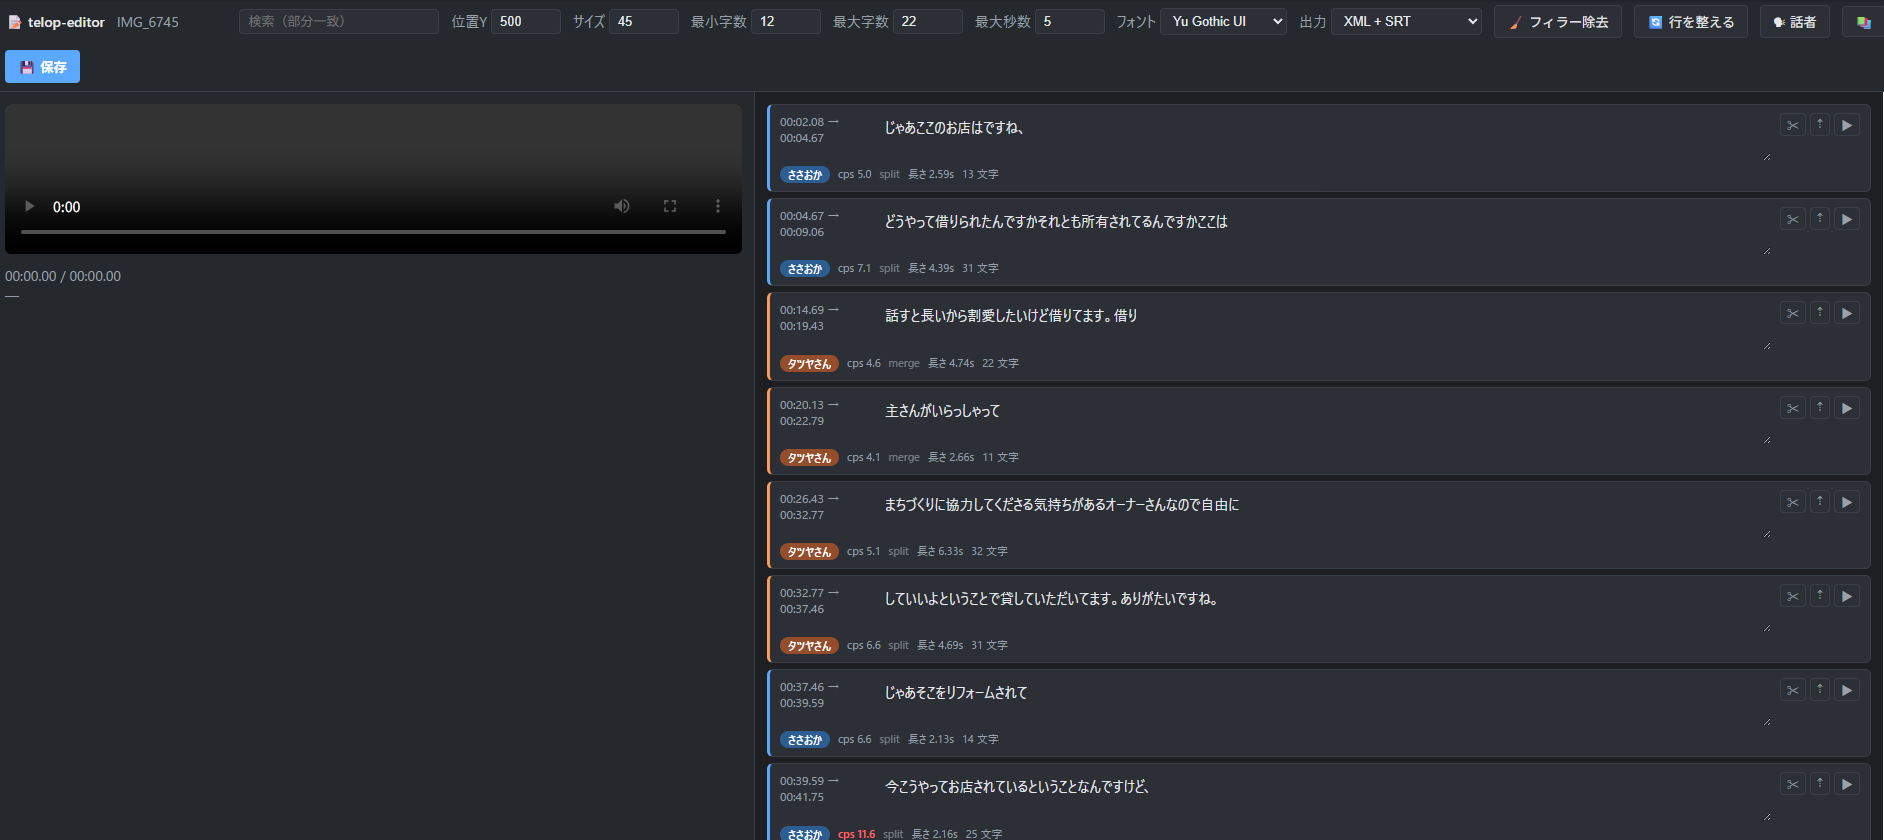
Task: Split the じゃあそこをリフォームされて row with scissors
Action: pos(1792,690)
